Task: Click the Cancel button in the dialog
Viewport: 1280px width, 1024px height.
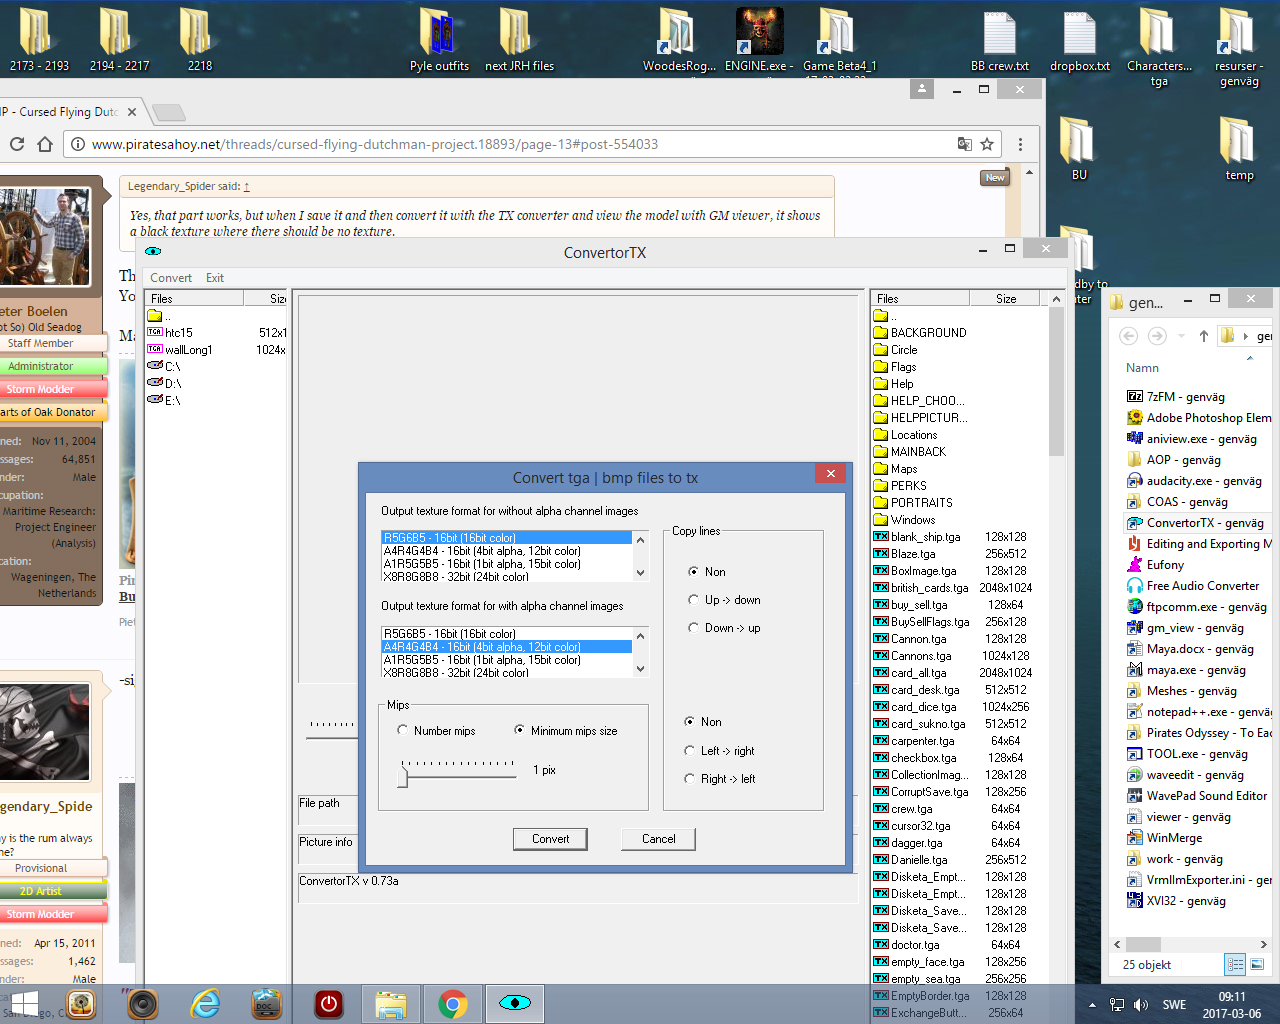Action: point(658,839)
